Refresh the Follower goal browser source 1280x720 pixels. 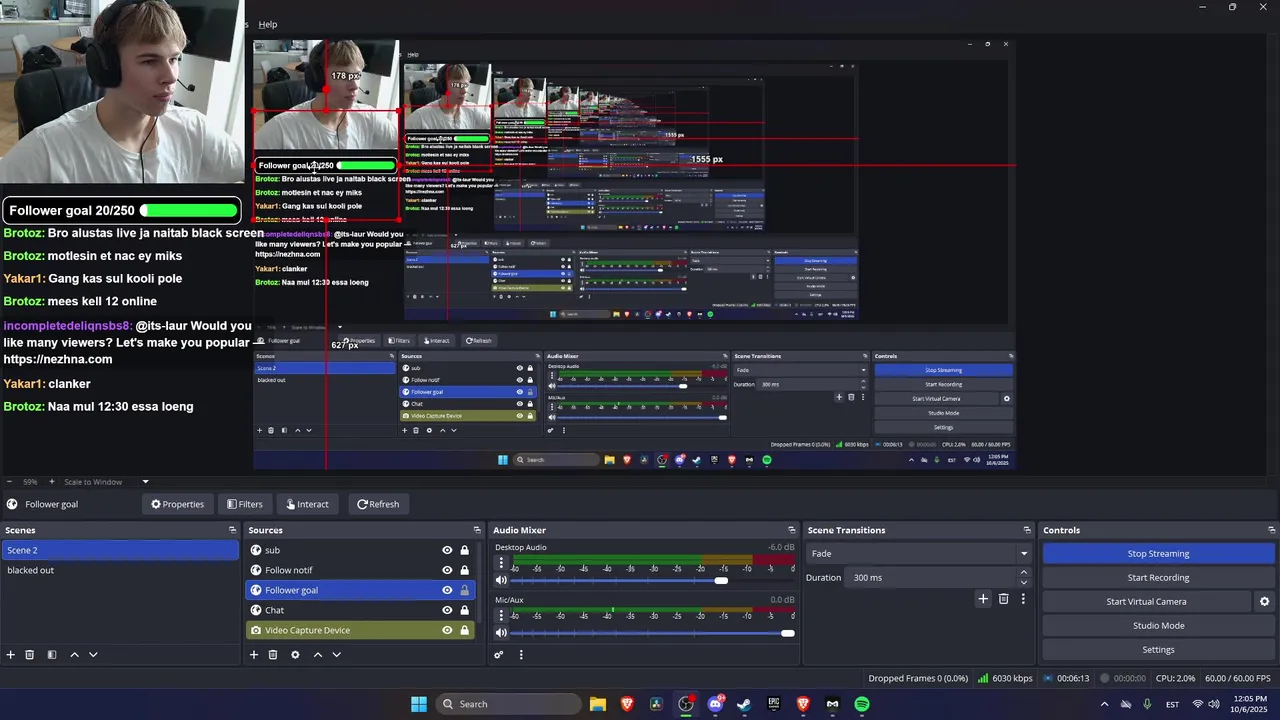point(378,504)
